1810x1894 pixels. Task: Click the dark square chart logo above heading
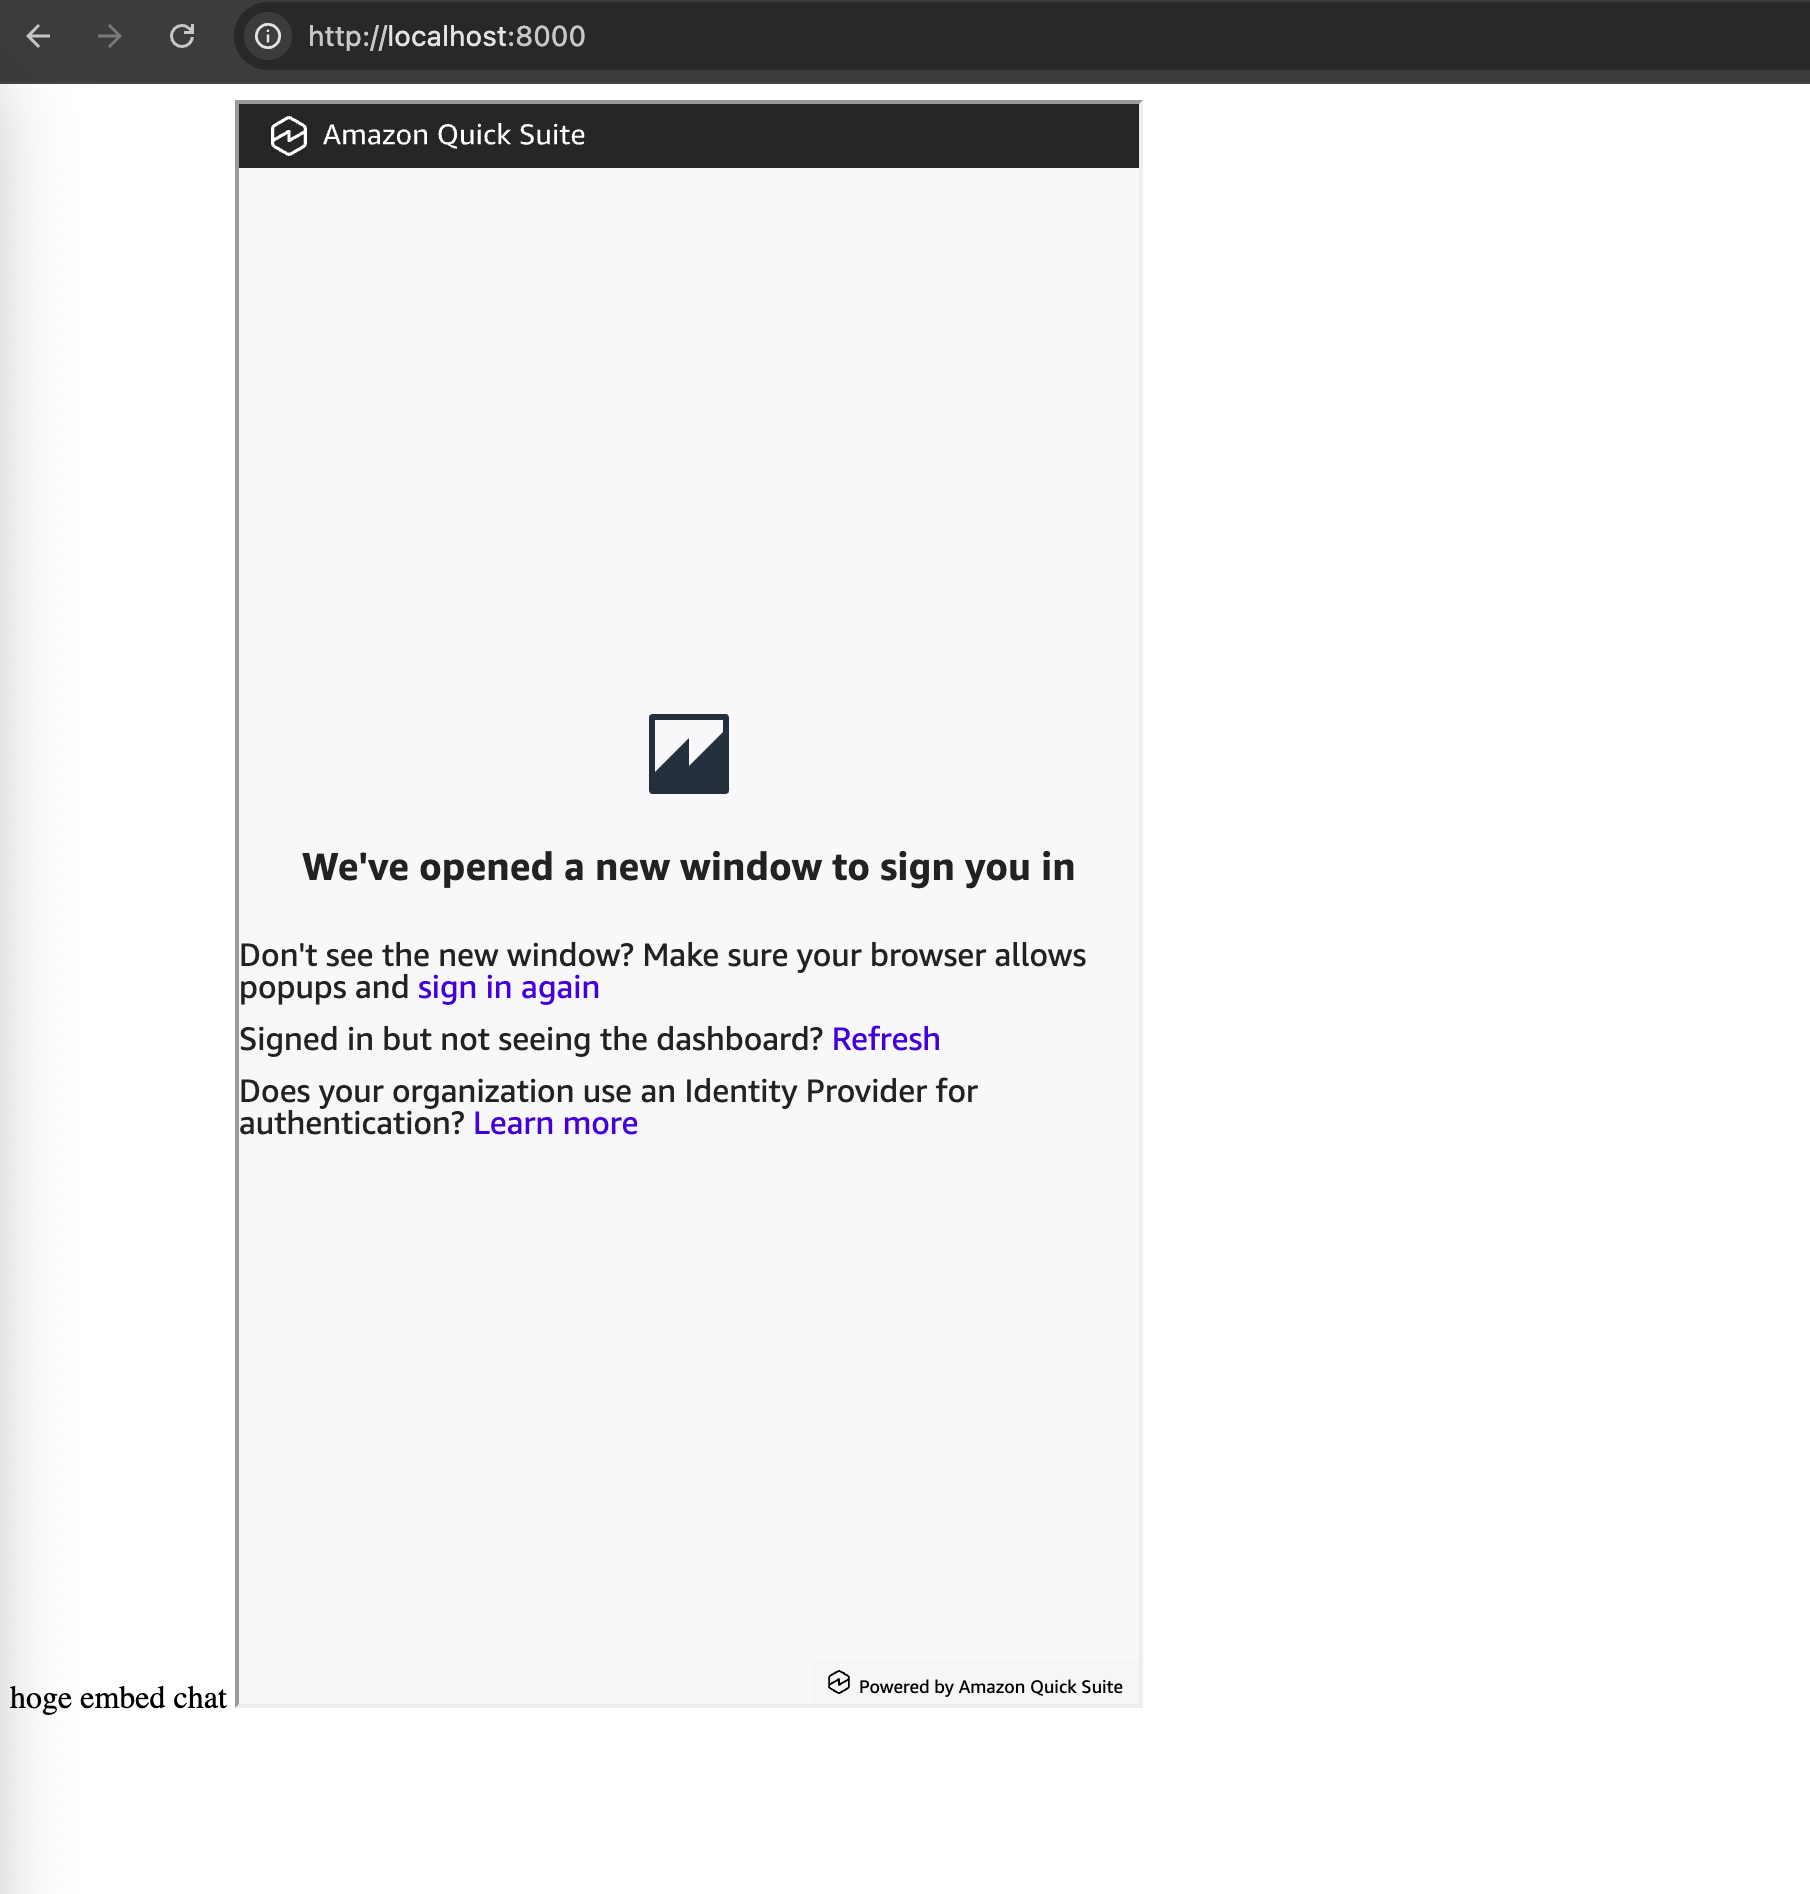click(x=688, y=754)
